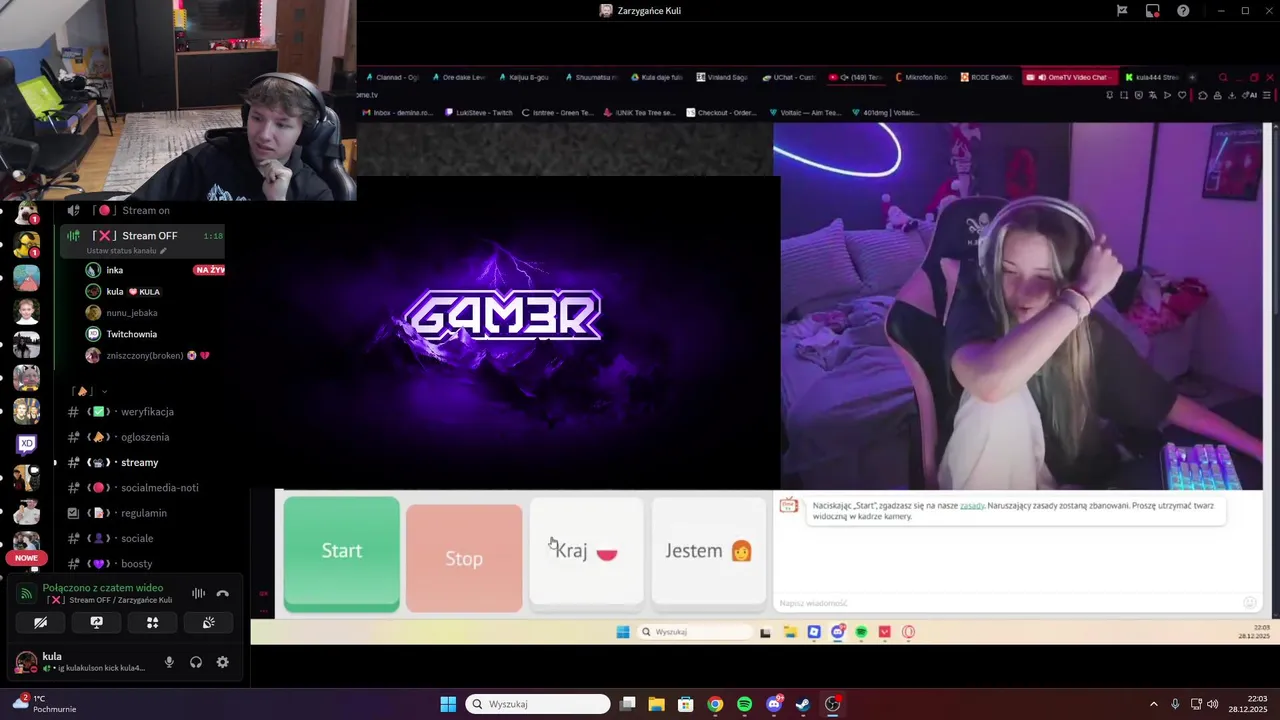Deafen audio with the headphones icon
This screenshot has height=720, width=1280.
point(196,662)
